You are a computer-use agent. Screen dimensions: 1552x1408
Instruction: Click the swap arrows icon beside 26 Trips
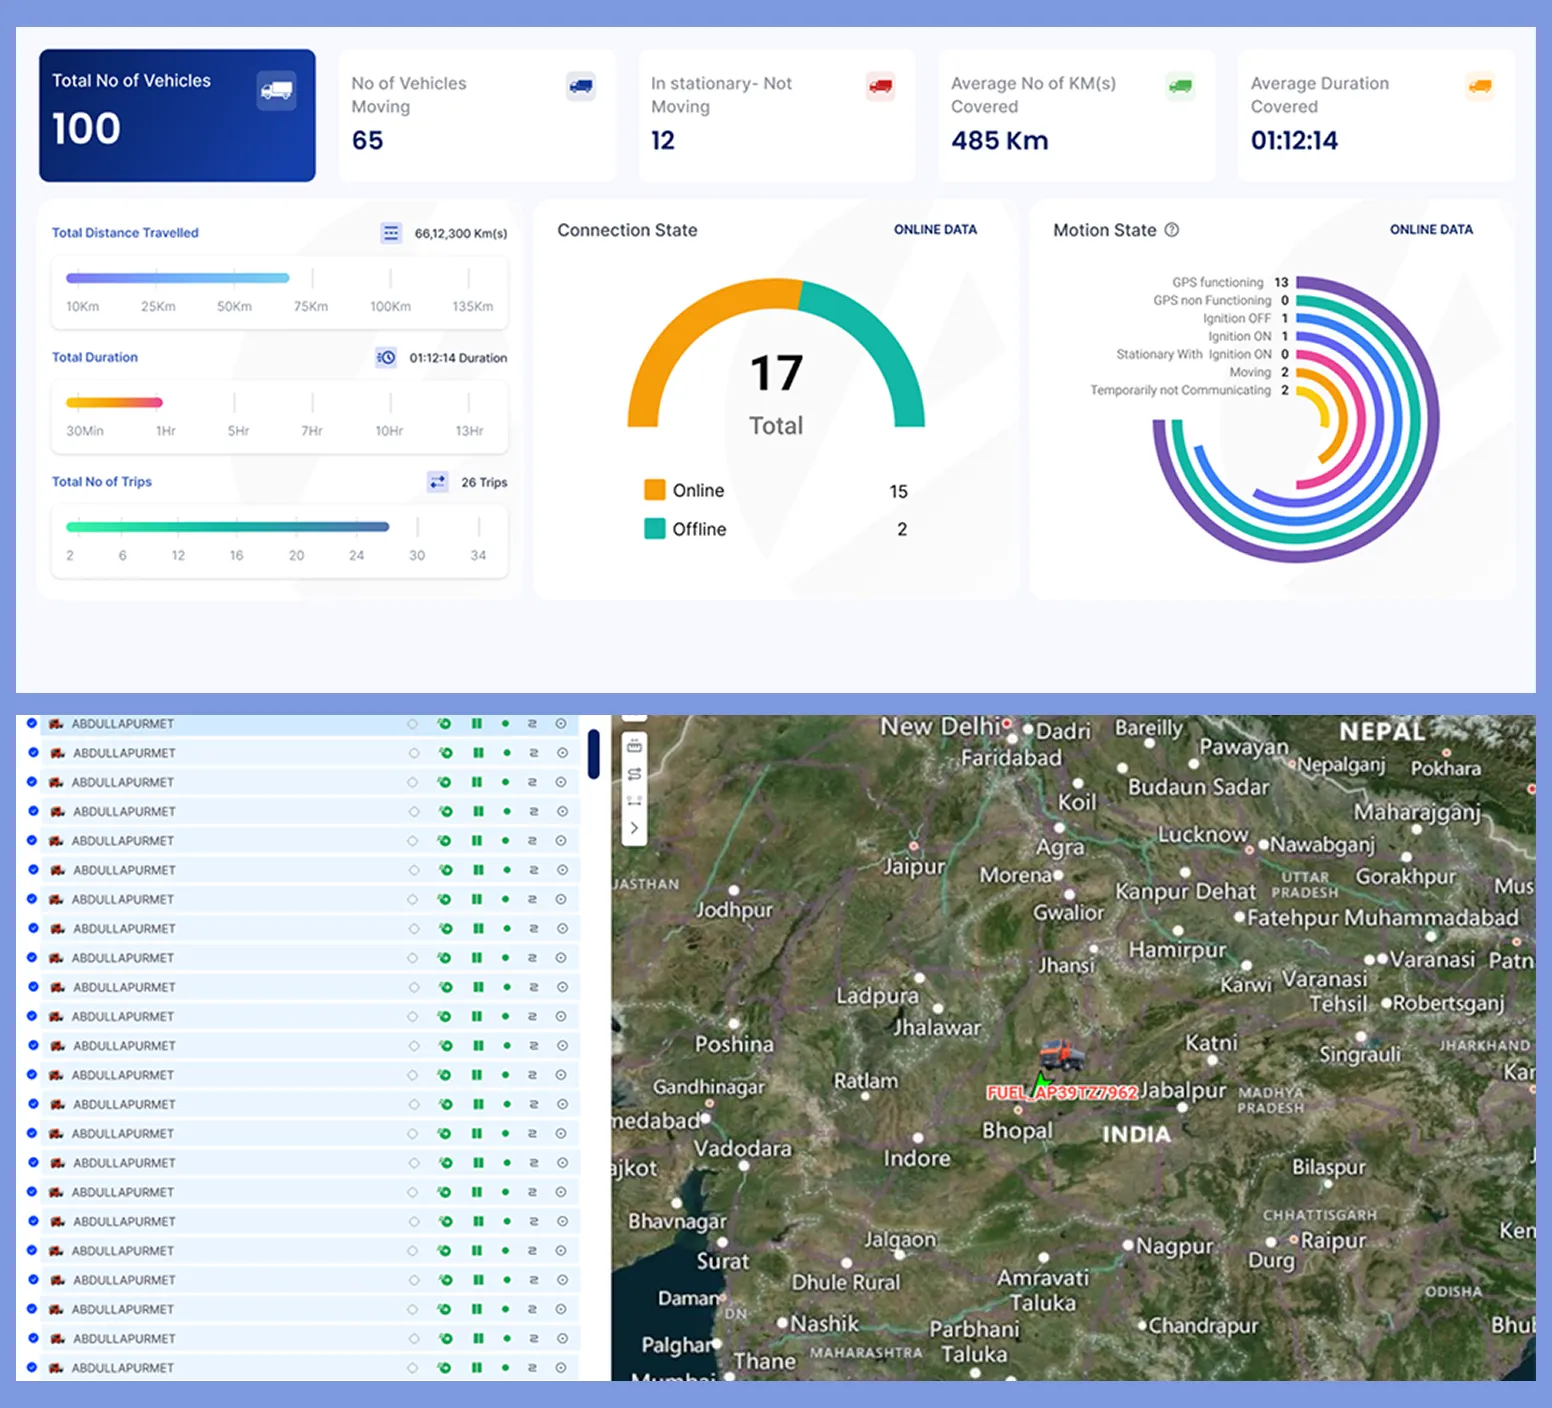(437, 482)
